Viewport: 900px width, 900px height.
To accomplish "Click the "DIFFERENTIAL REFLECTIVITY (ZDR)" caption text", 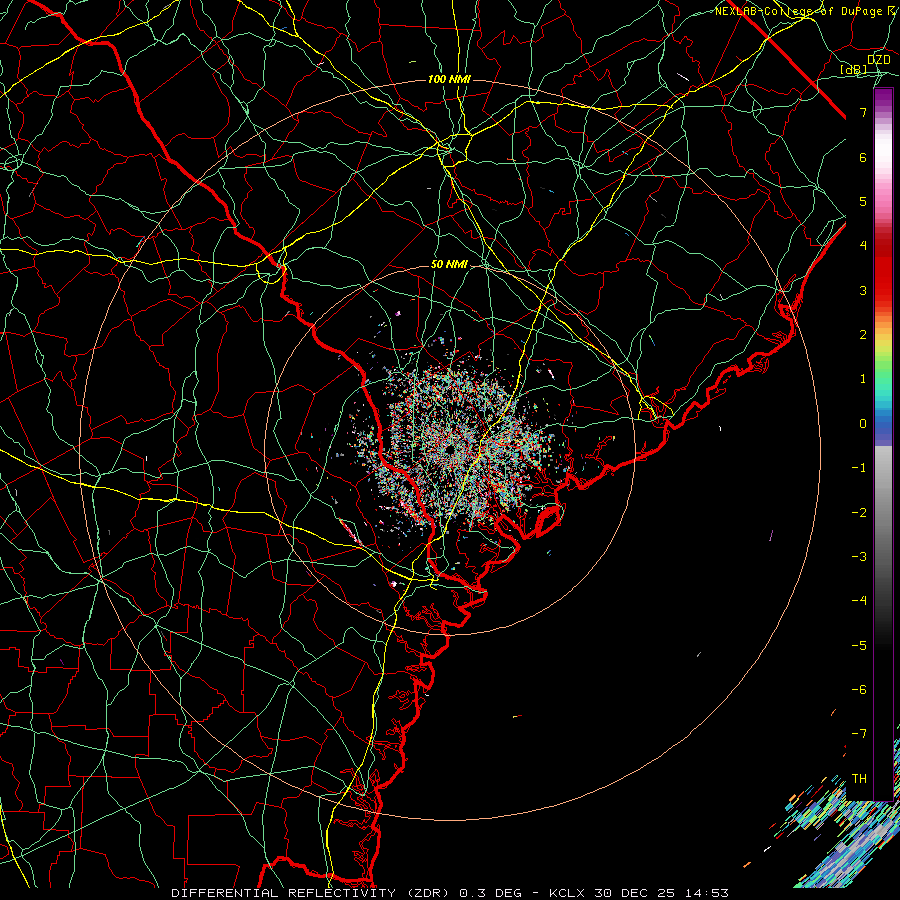I will click(312, 893).
